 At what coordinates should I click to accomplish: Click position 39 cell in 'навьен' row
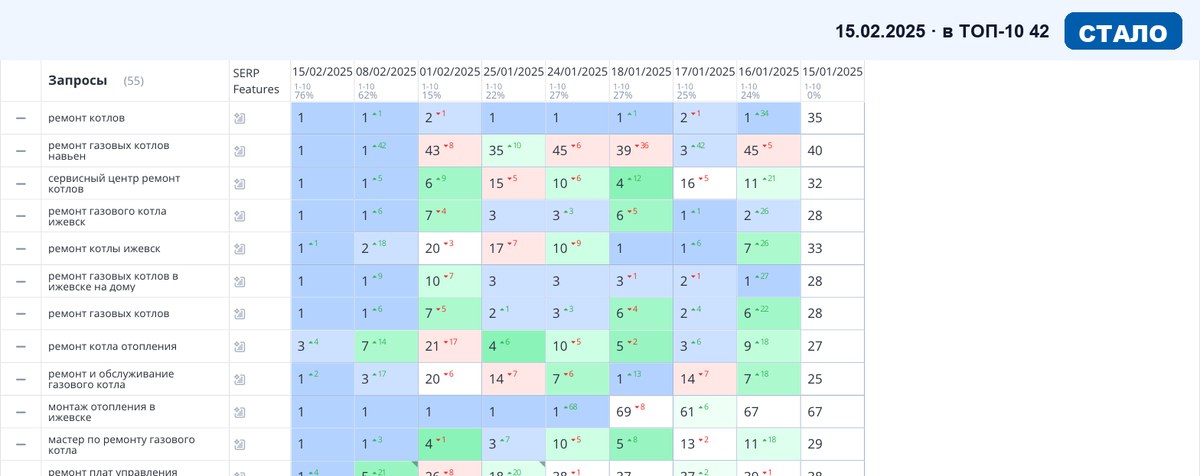tap(641, 151)
